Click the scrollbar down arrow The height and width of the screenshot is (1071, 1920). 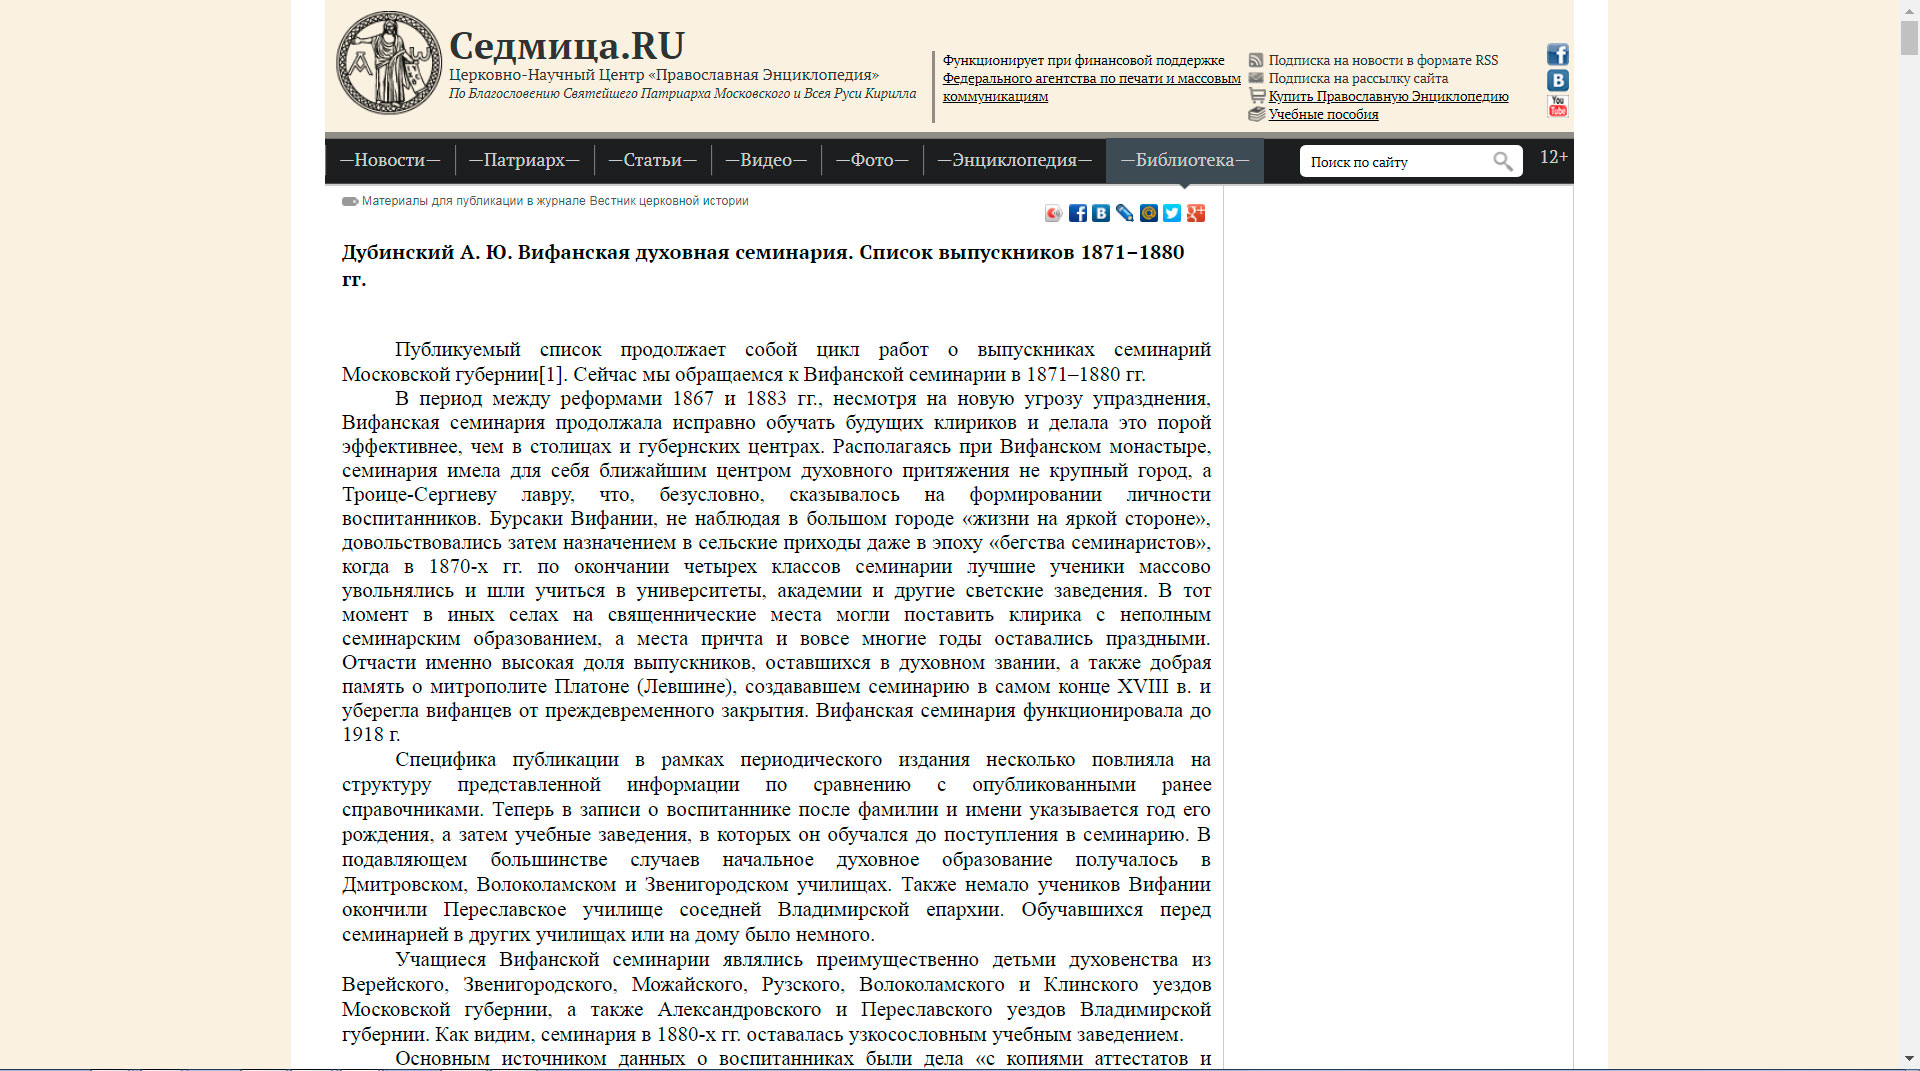coord(1910,1058)
